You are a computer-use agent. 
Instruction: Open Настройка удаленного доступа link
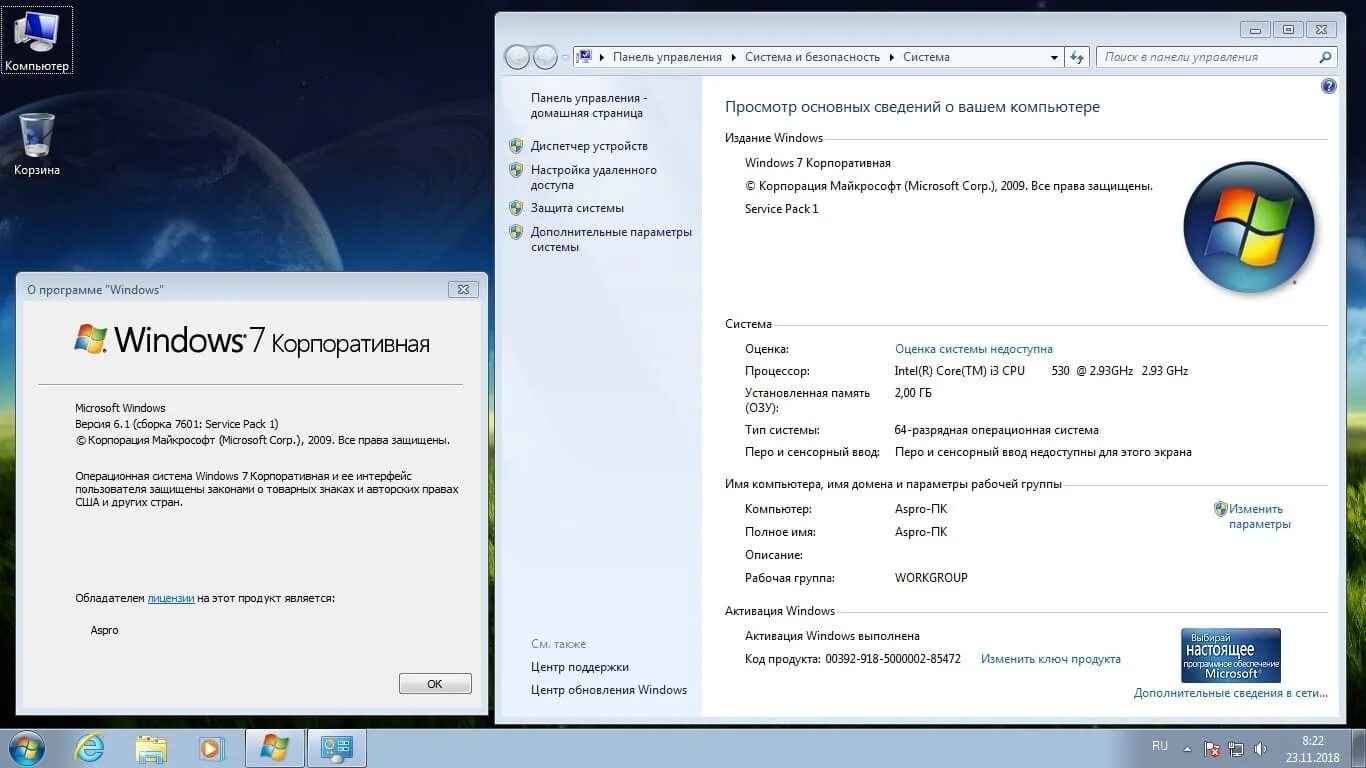click(594, 178)
